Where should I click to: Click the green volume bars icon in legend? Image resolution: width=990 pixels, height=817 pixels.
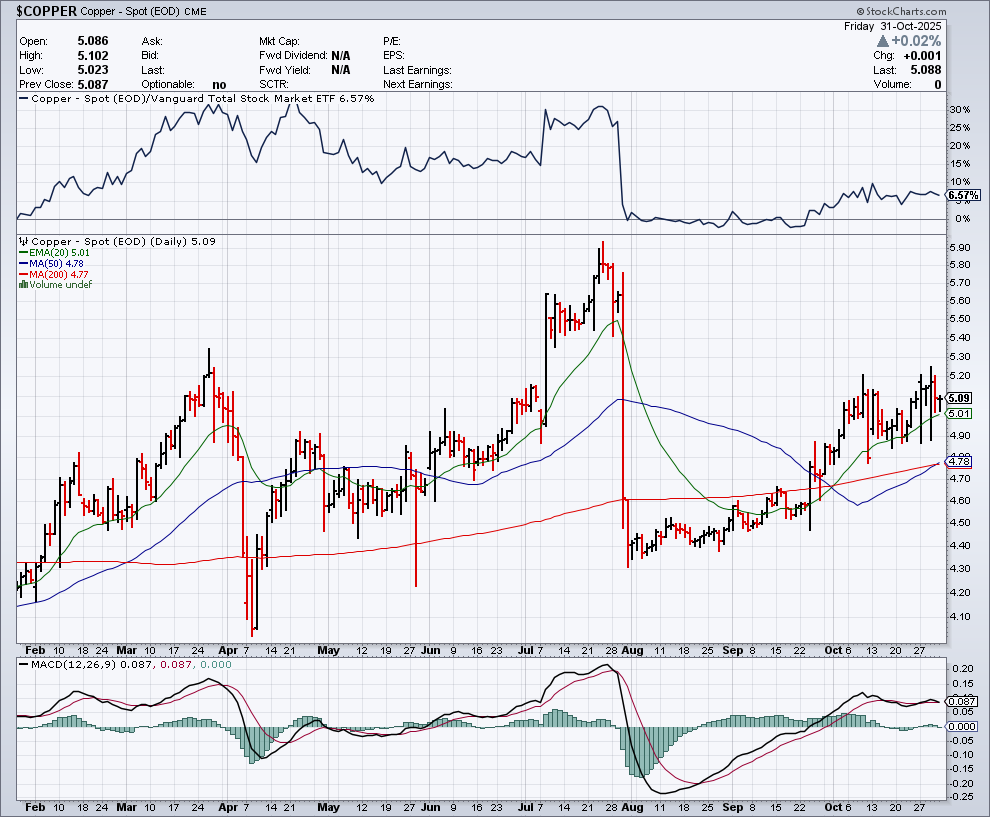coord(24,285)
